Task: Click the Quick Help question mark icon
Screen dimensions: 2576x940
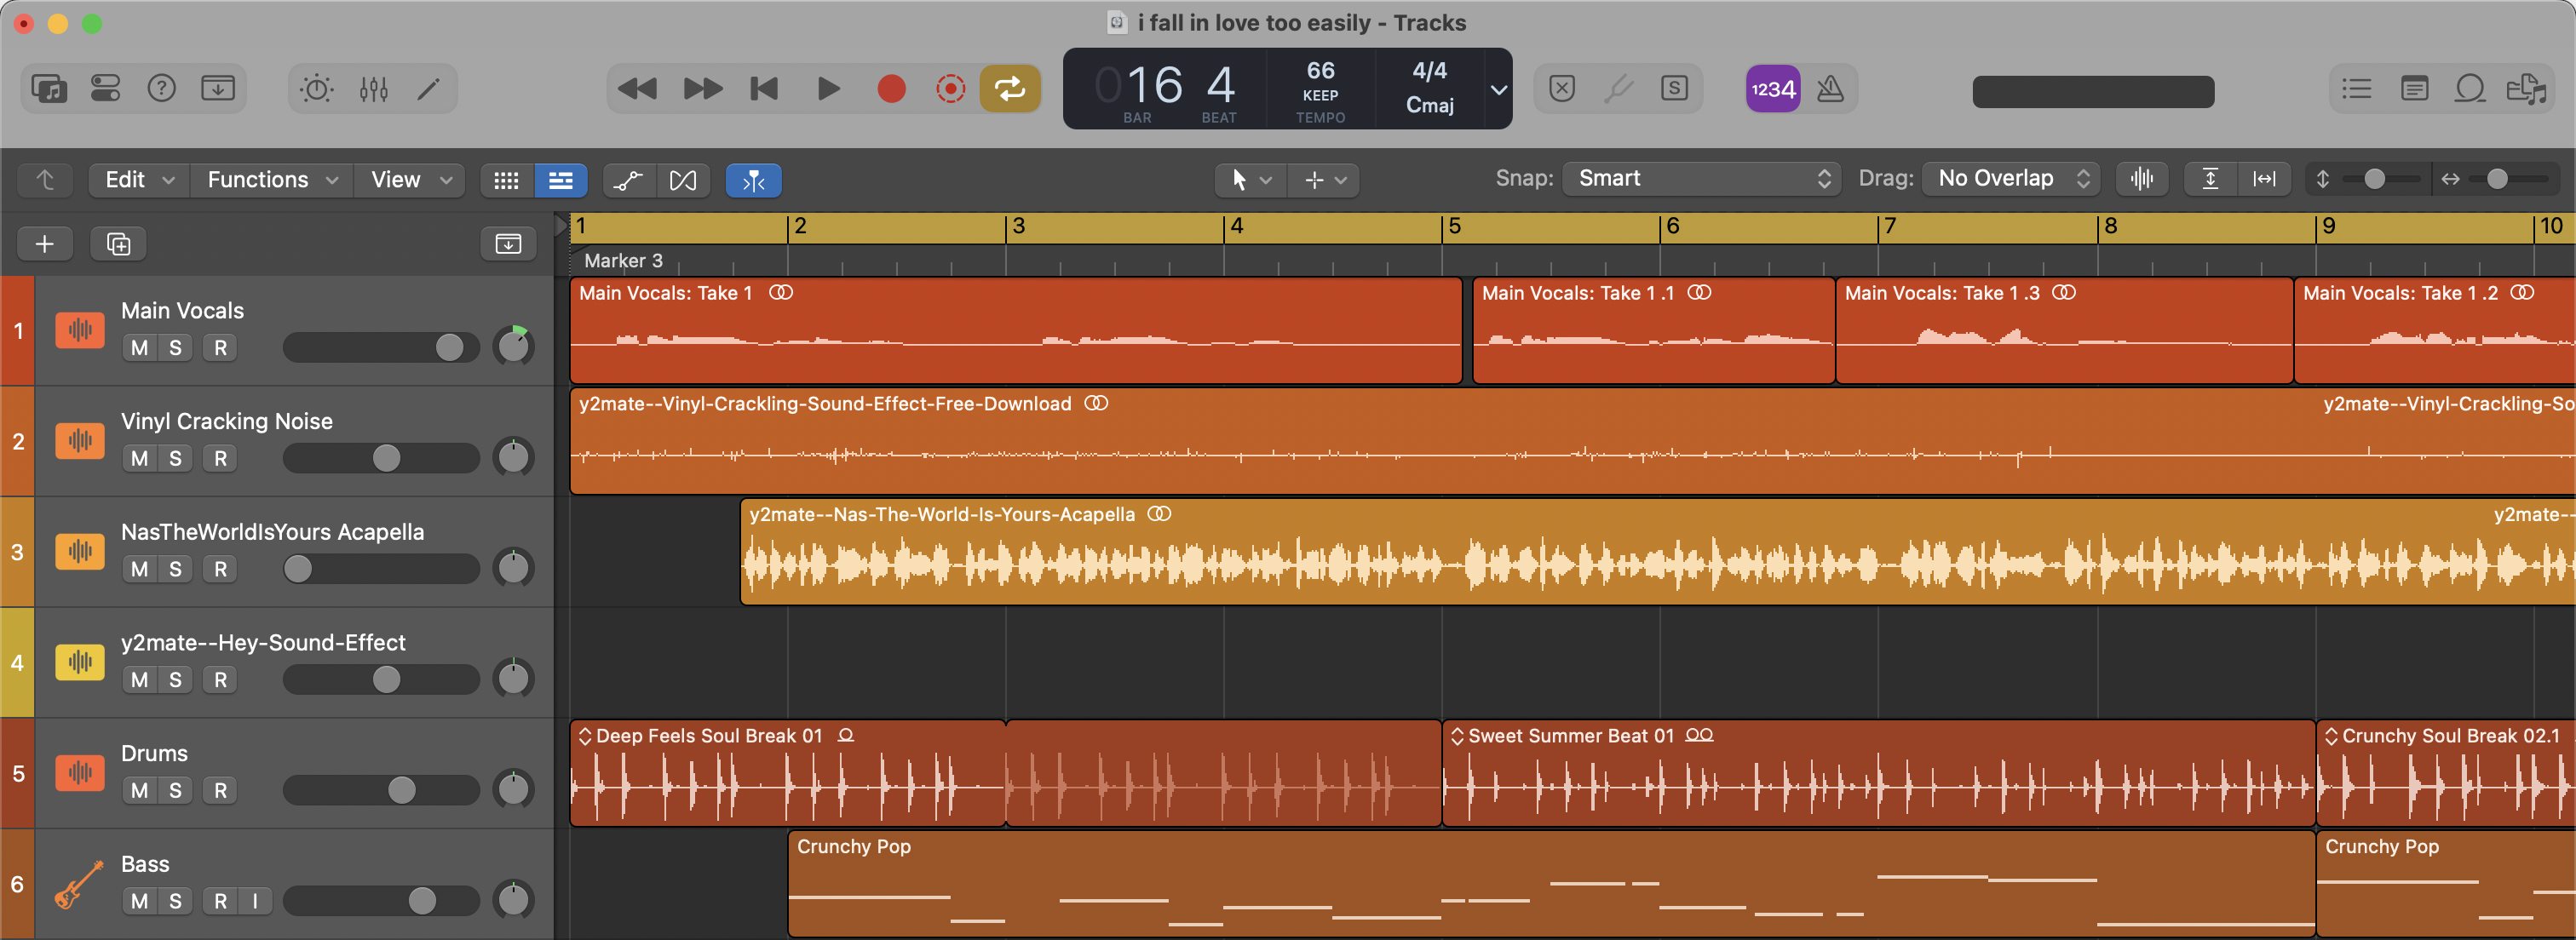Action: pyautogui.click(x=161, y=88)
